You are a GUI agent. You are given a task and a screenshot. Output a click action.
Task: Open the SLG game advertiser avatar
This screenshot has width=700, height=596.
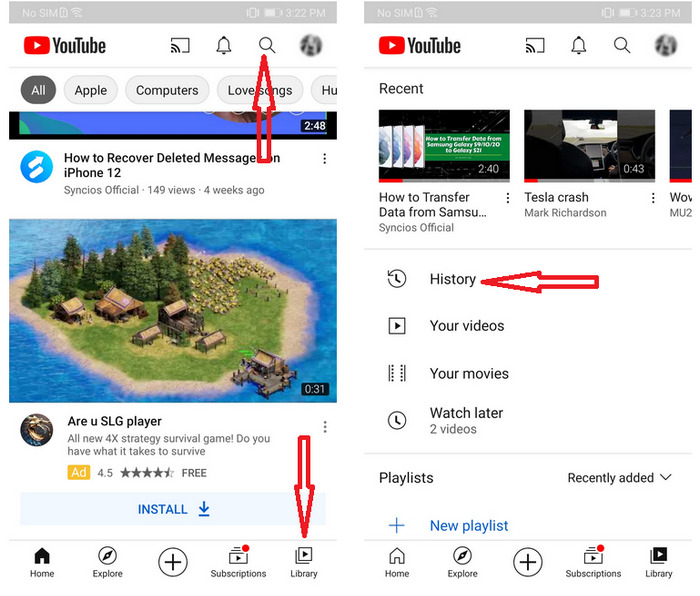(37, 430)
